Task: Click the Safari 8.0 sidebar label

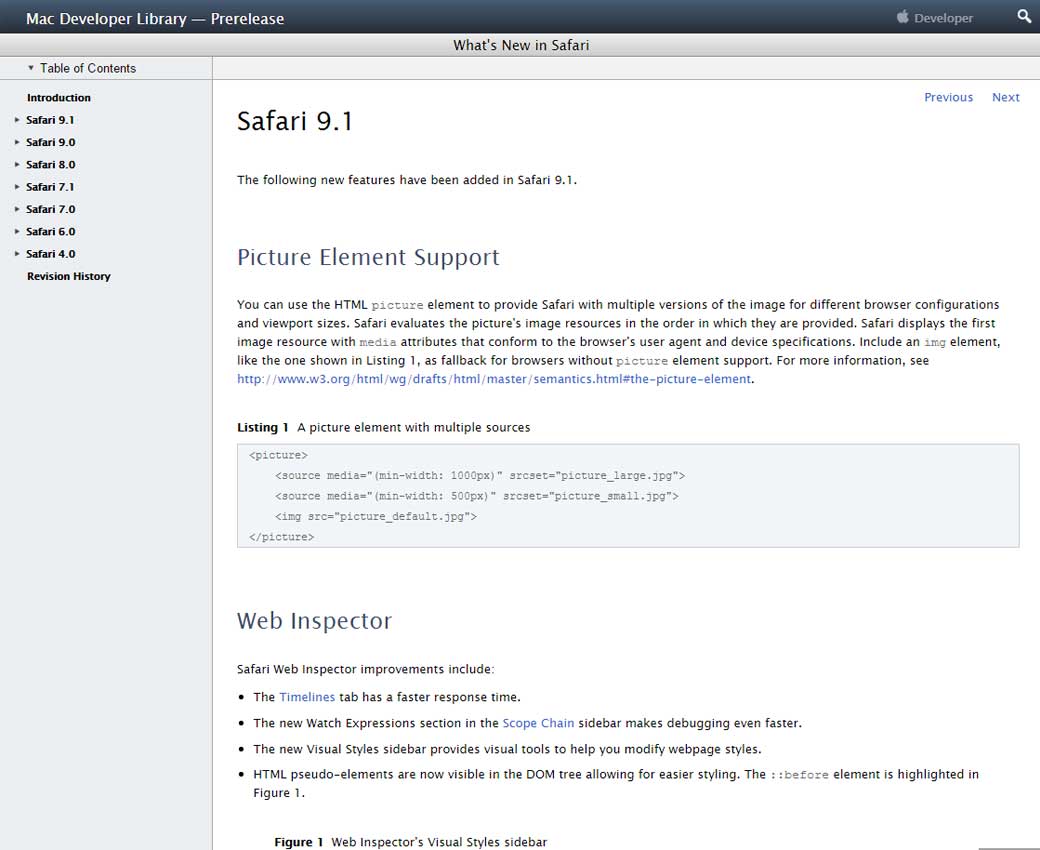Action: (50, 165)
